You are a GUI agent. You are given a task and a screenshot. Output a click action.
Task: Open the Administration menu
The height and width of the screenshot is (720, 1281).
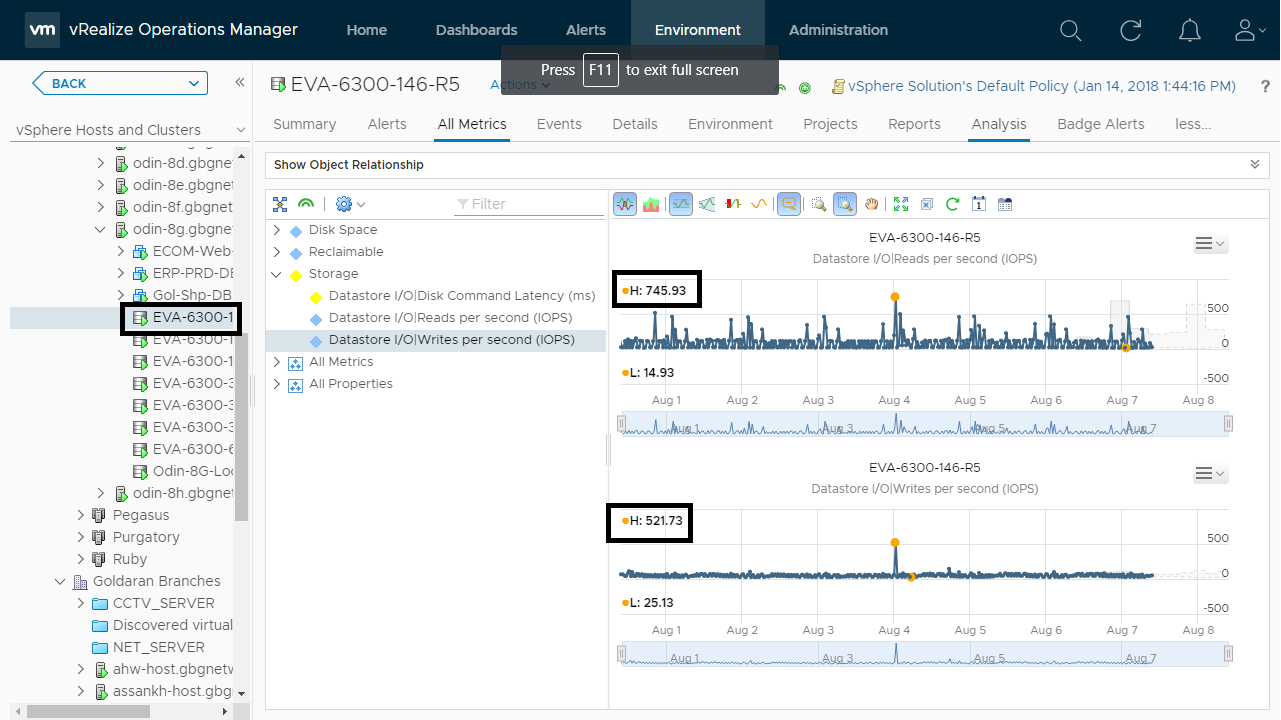coord(838,30)
